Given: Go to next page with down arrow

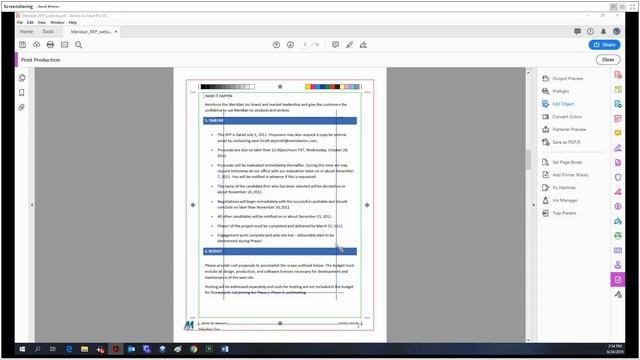Looking at the screenshot, I should pos(290,45).
